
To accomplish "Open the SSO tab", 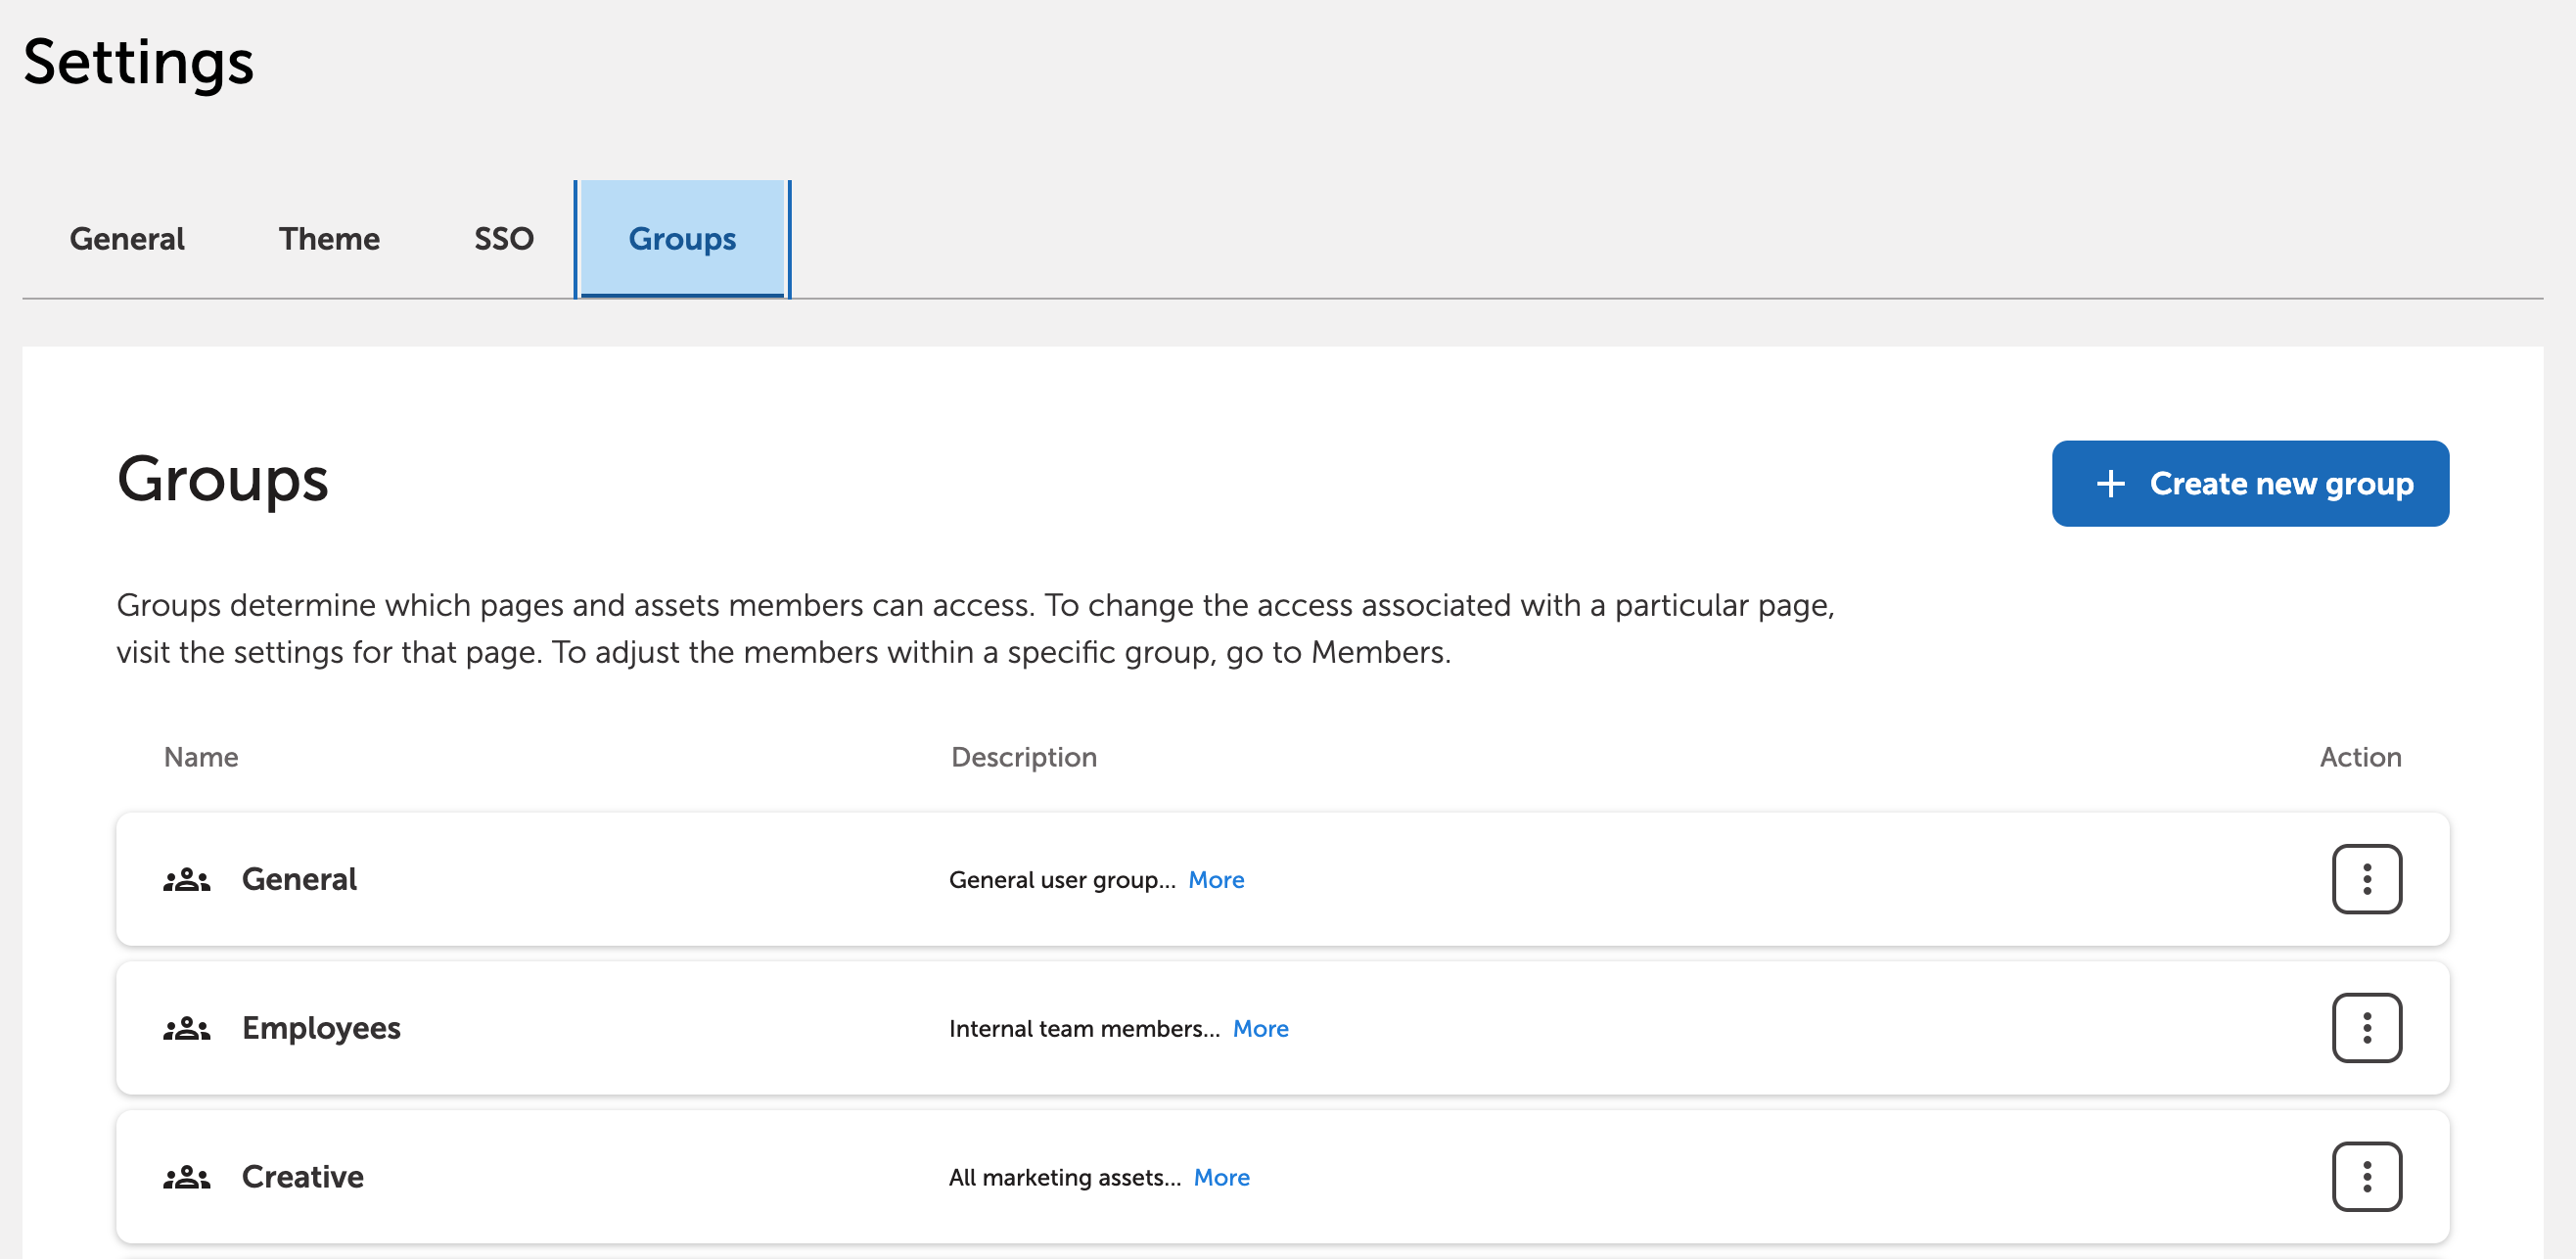I will (x=504, y=239).
